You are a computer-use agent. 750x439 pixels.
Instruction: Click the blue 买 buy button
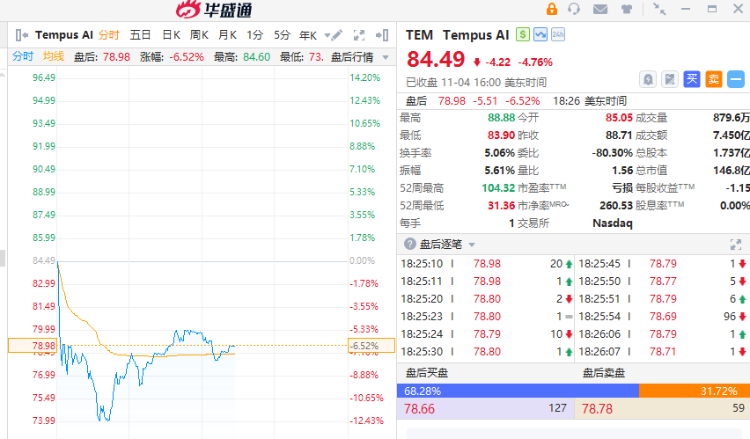tap(692, 79)
